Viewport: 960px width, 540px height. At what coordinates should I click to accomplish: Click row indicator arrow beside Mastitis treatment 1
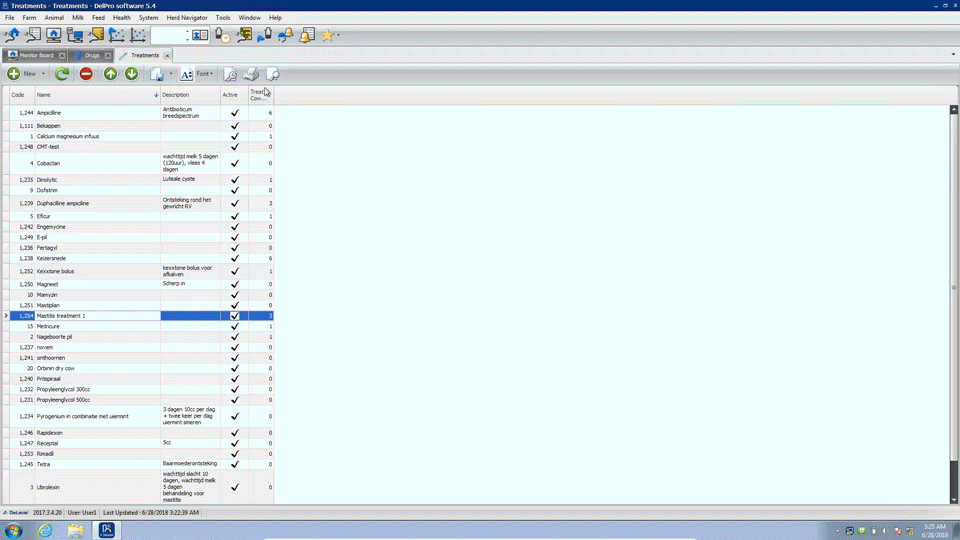tap(6, 316)
